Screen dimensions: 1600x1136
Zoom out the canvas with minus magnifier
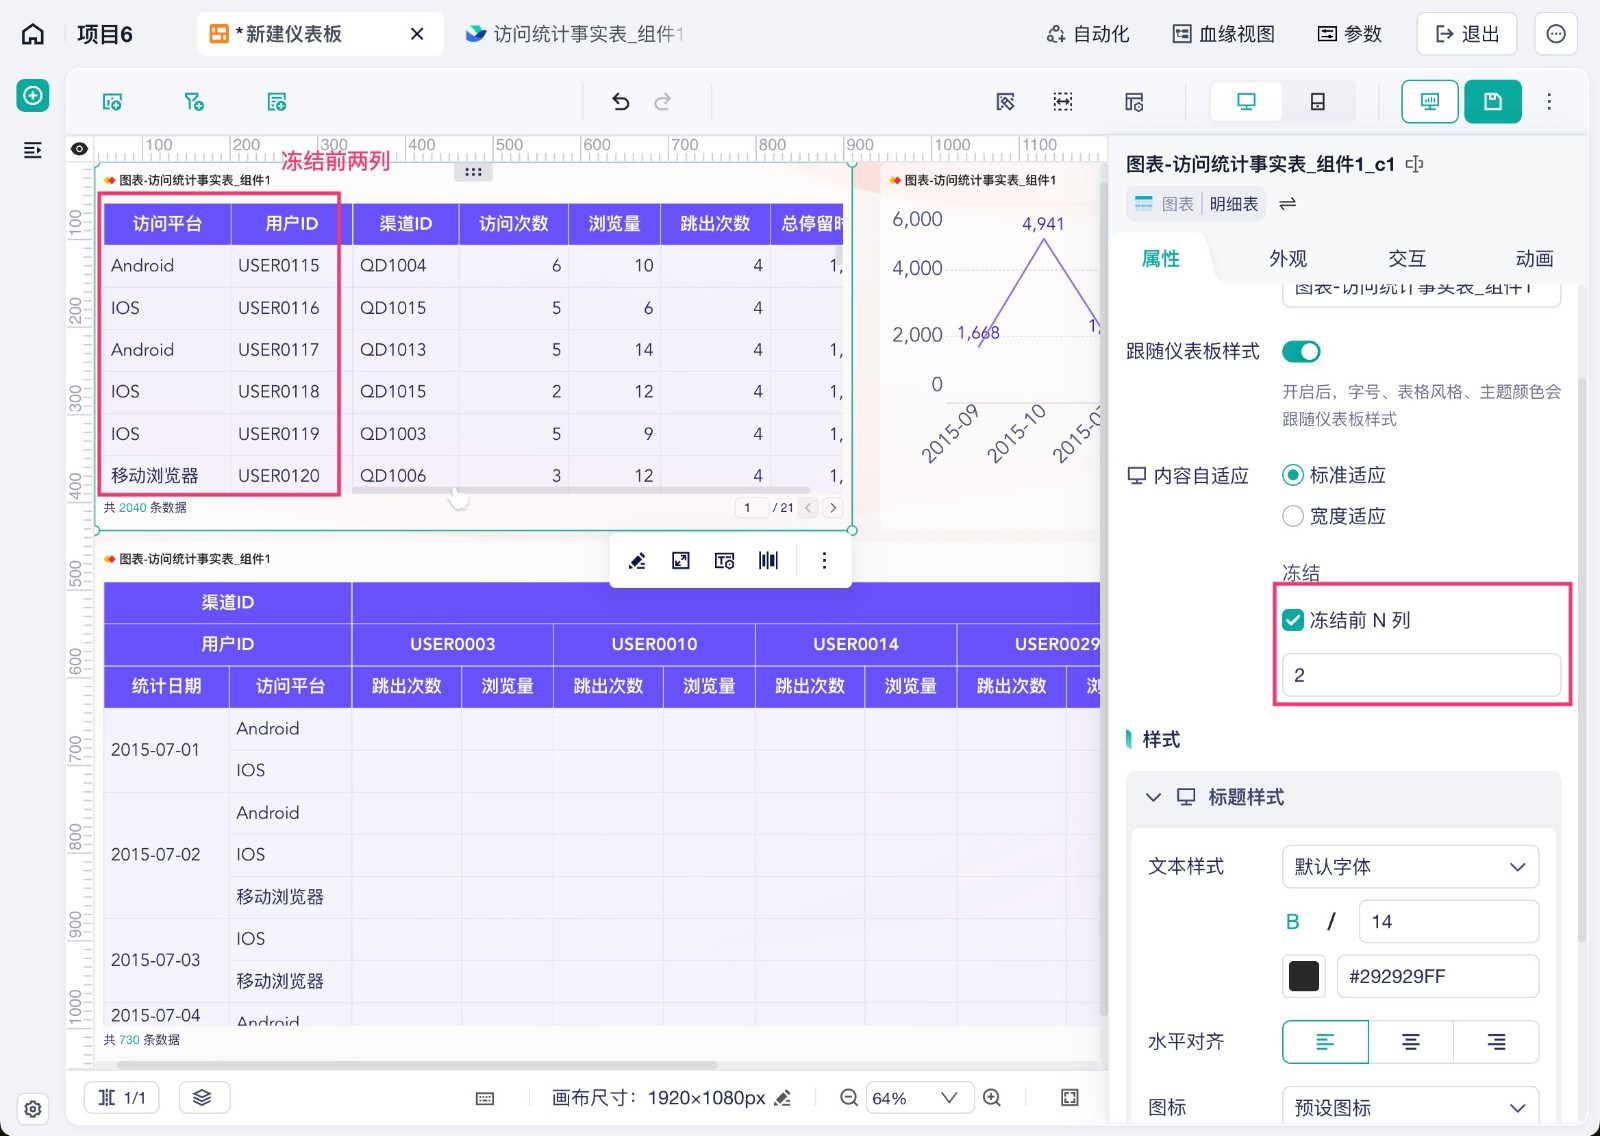[849, 1097]
